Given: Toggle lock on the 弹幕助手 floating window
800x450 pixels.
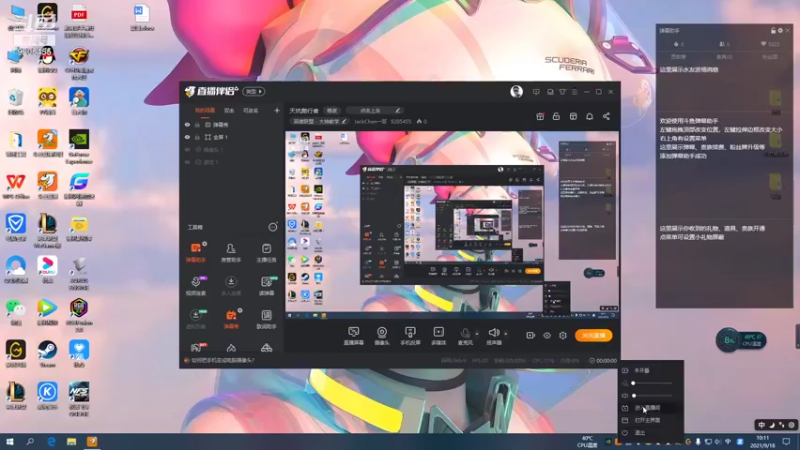Looking at the screenshot, I should point(773,31).
